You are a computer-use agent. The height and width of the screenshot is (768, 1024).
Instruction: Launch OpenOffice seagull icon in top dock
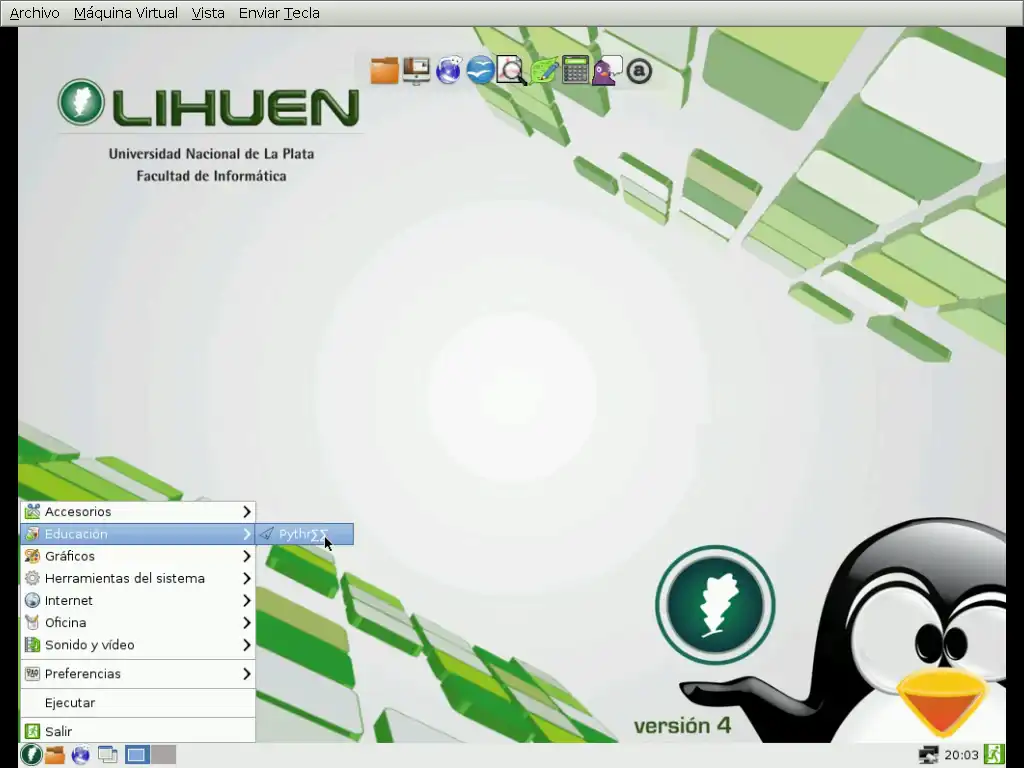[x=480, y=71]
